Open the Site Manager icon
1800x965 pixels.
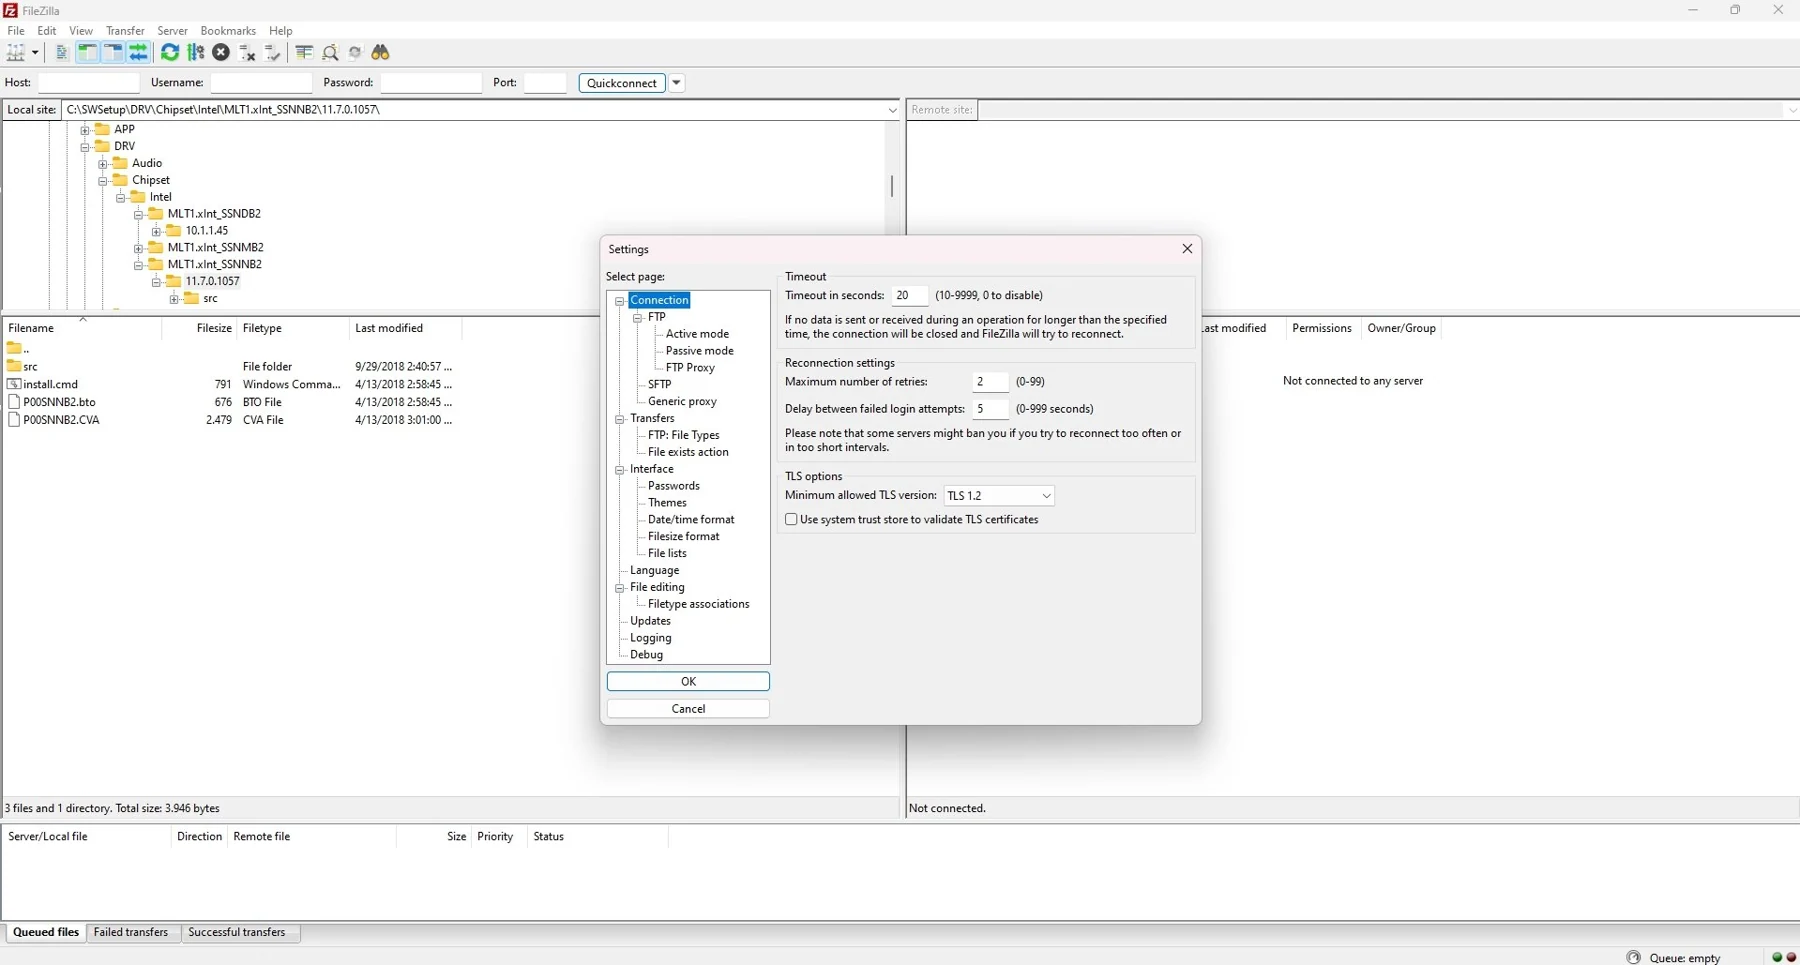(15, 52)
